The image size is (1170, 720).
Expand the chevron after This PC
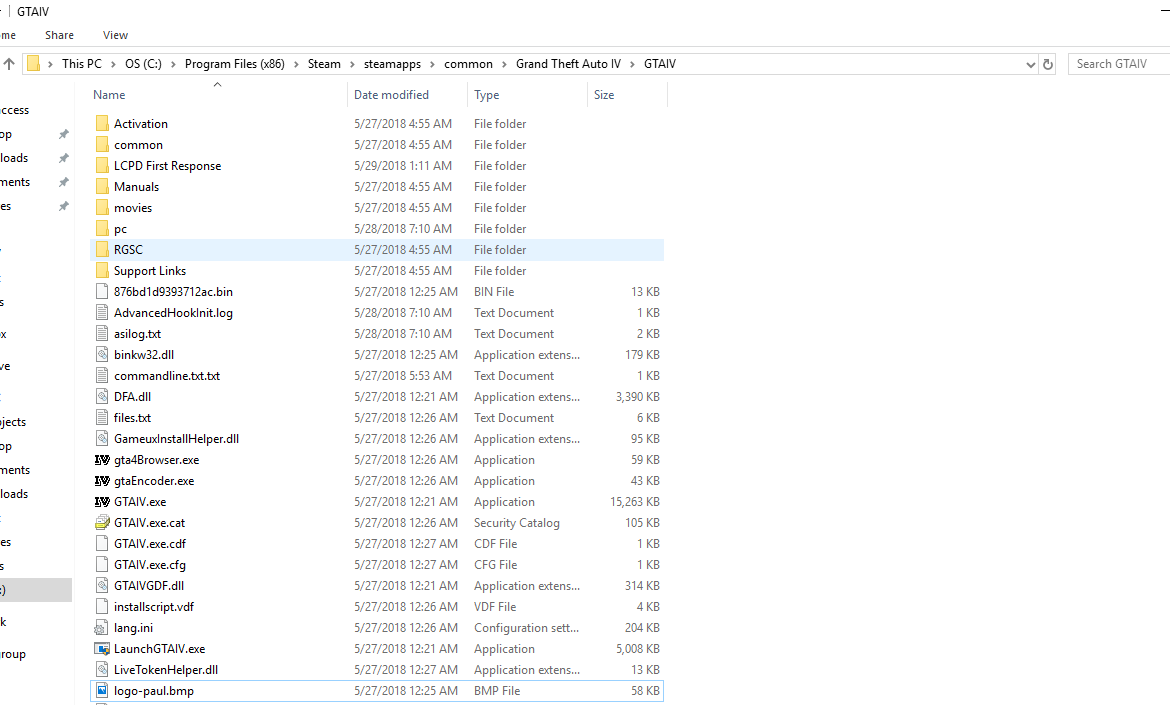click(113, 64)
